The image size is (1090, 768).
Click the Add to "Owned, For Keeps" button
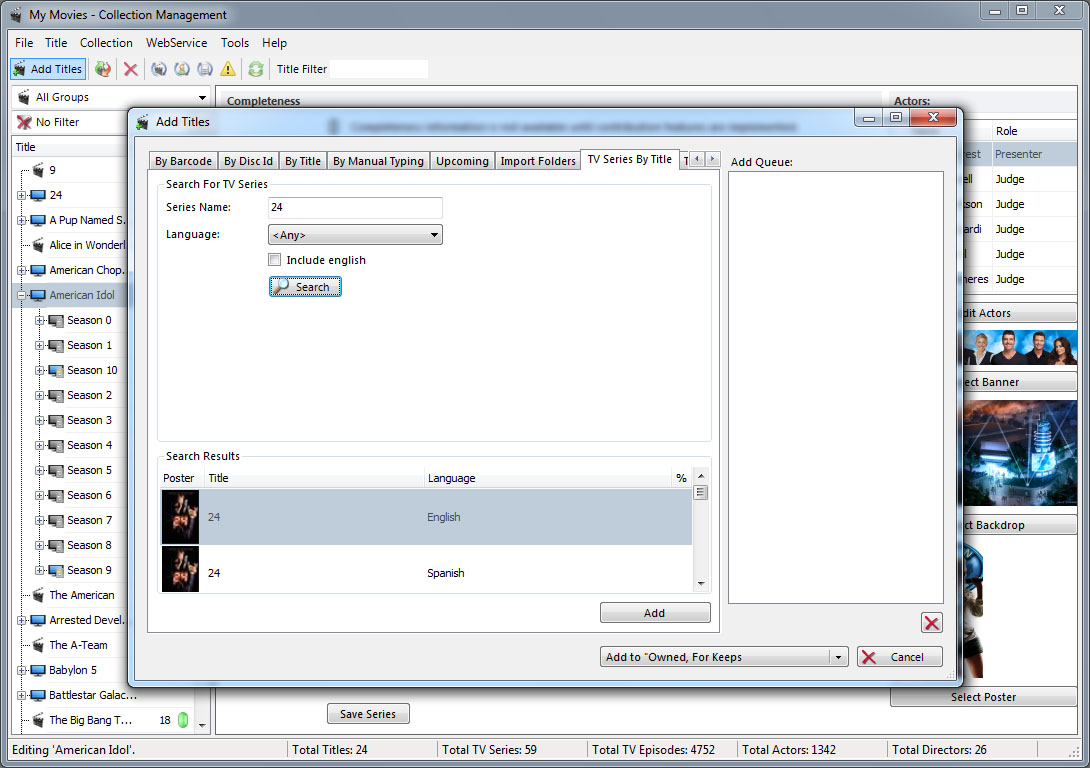tap(715, 657)
